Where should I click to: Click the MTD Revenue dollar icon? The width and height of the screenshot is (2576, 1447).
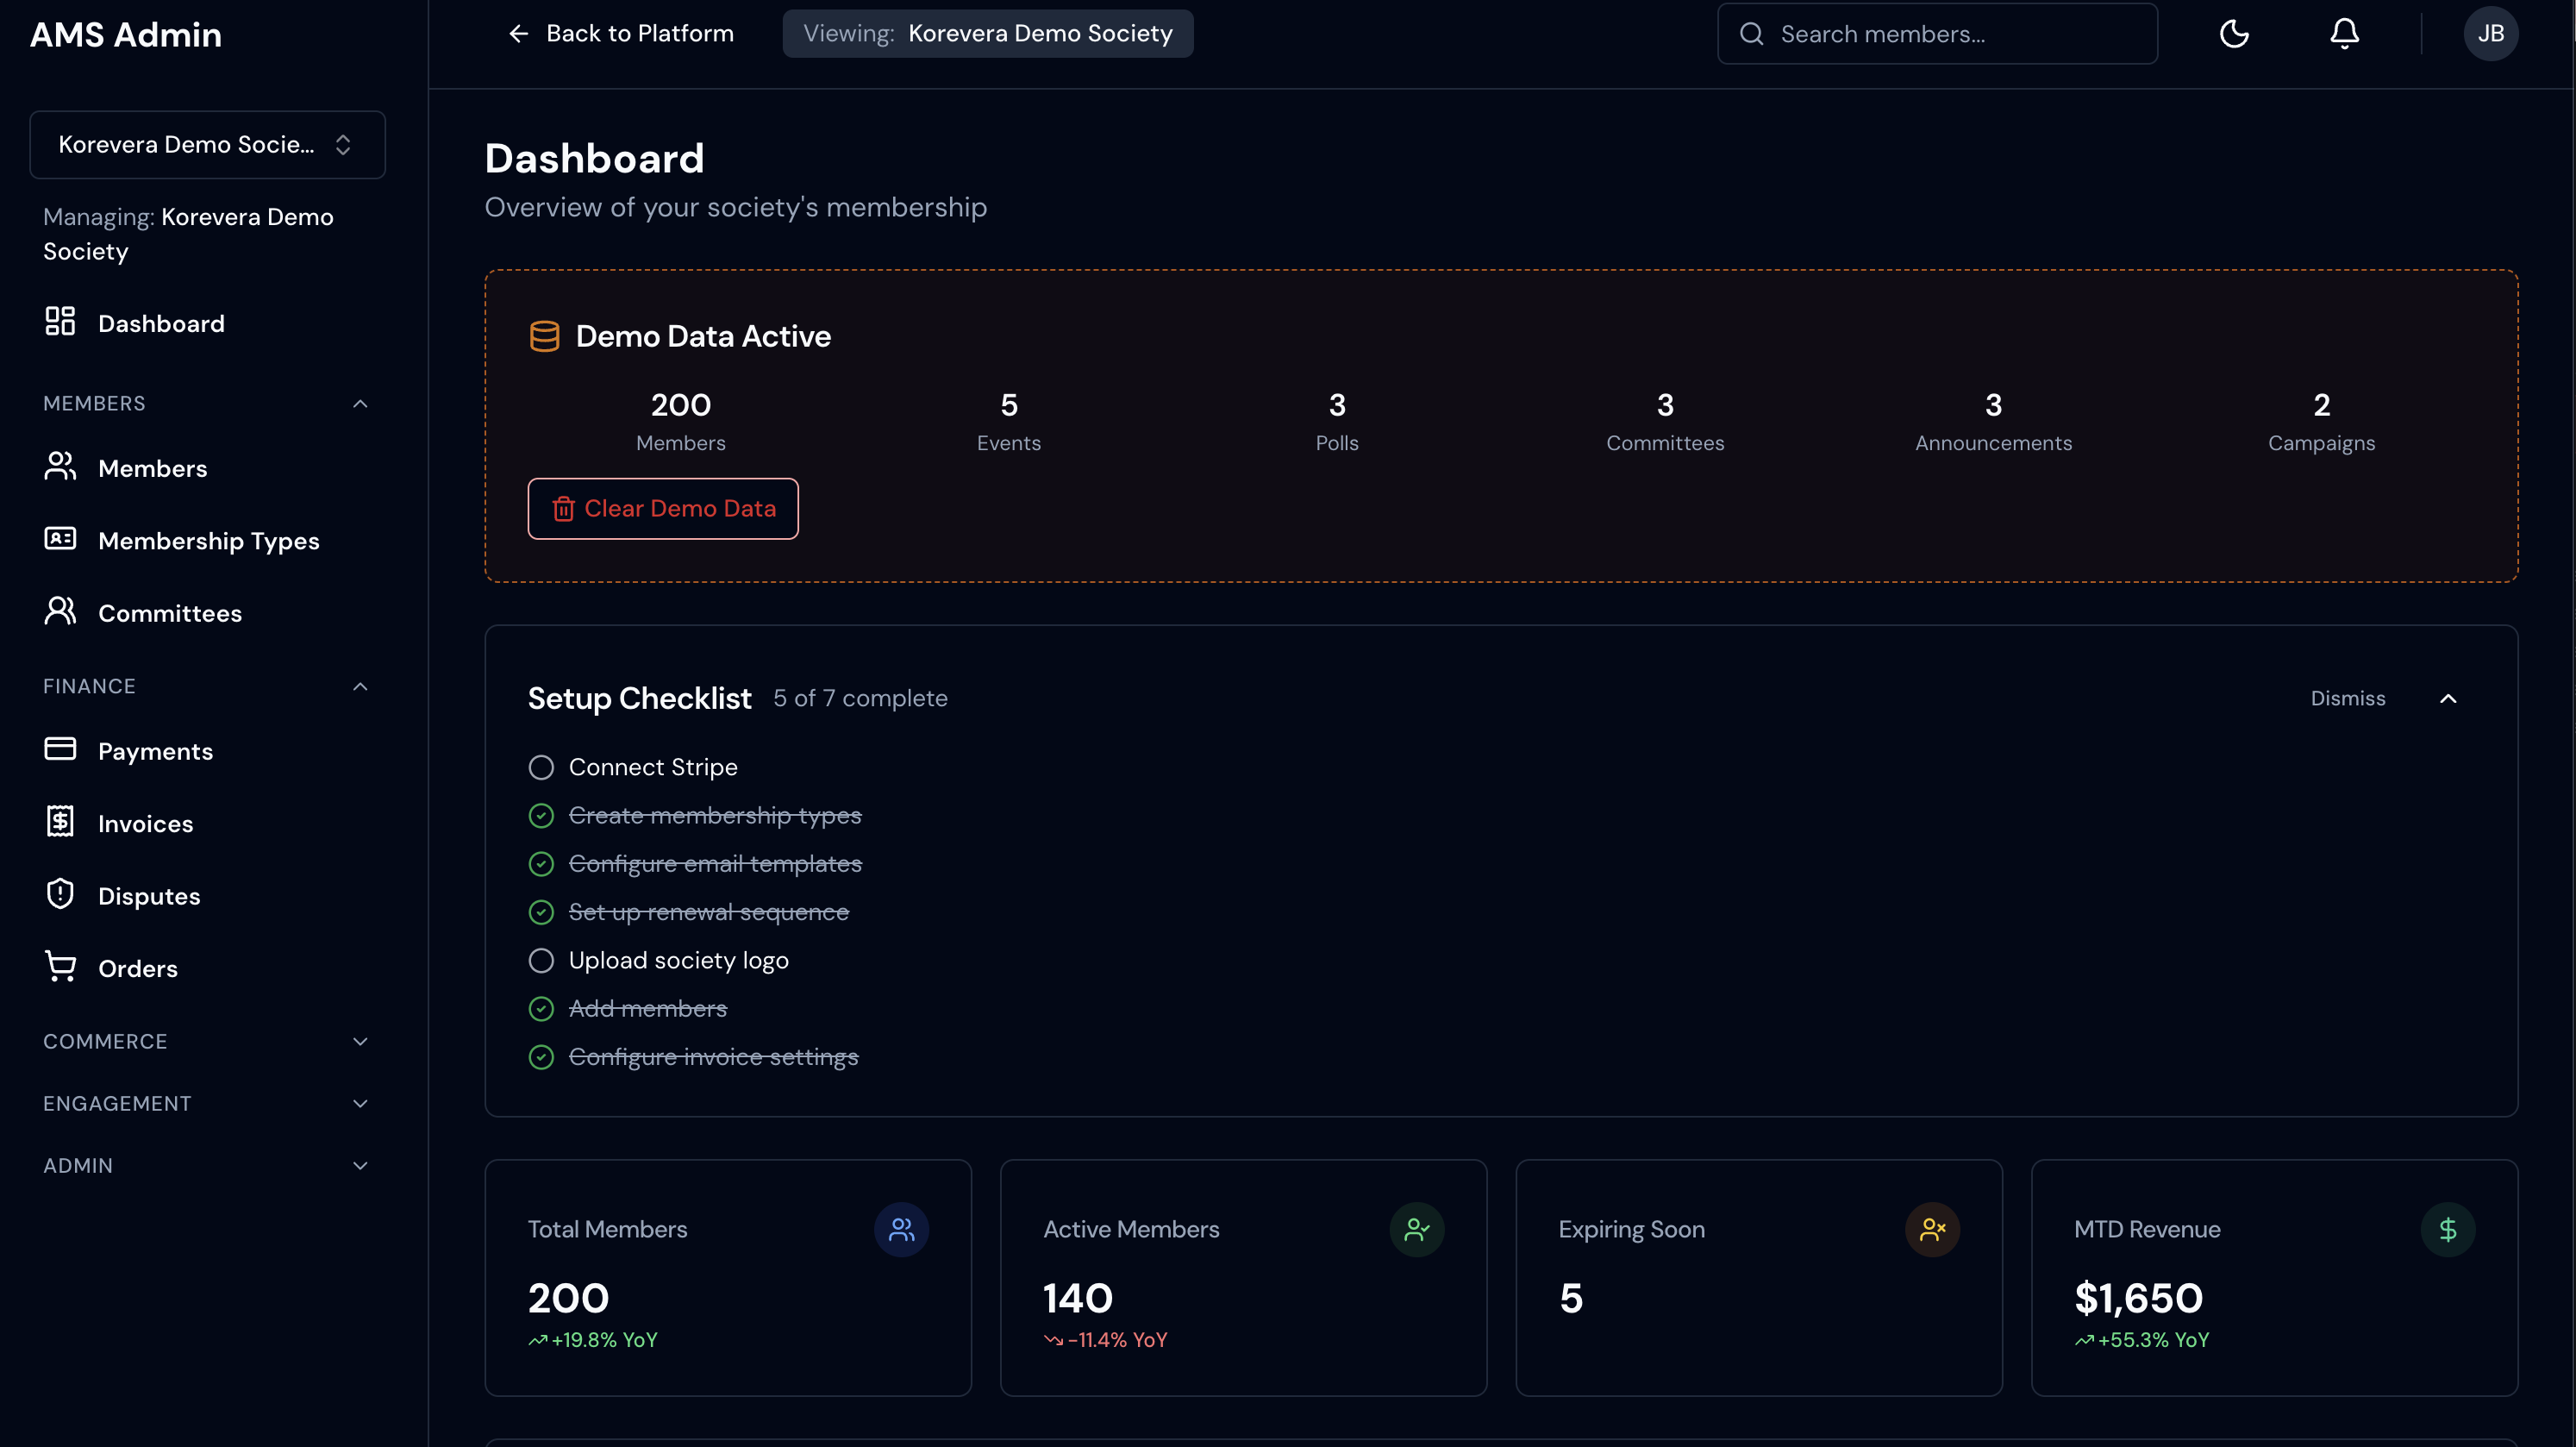(x=2447, y=1229)
